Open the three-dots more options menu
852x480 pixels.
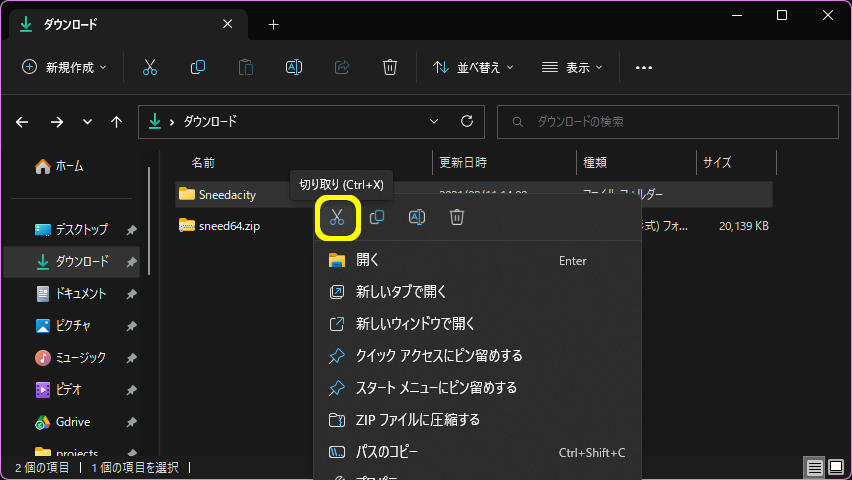point(644,67)
